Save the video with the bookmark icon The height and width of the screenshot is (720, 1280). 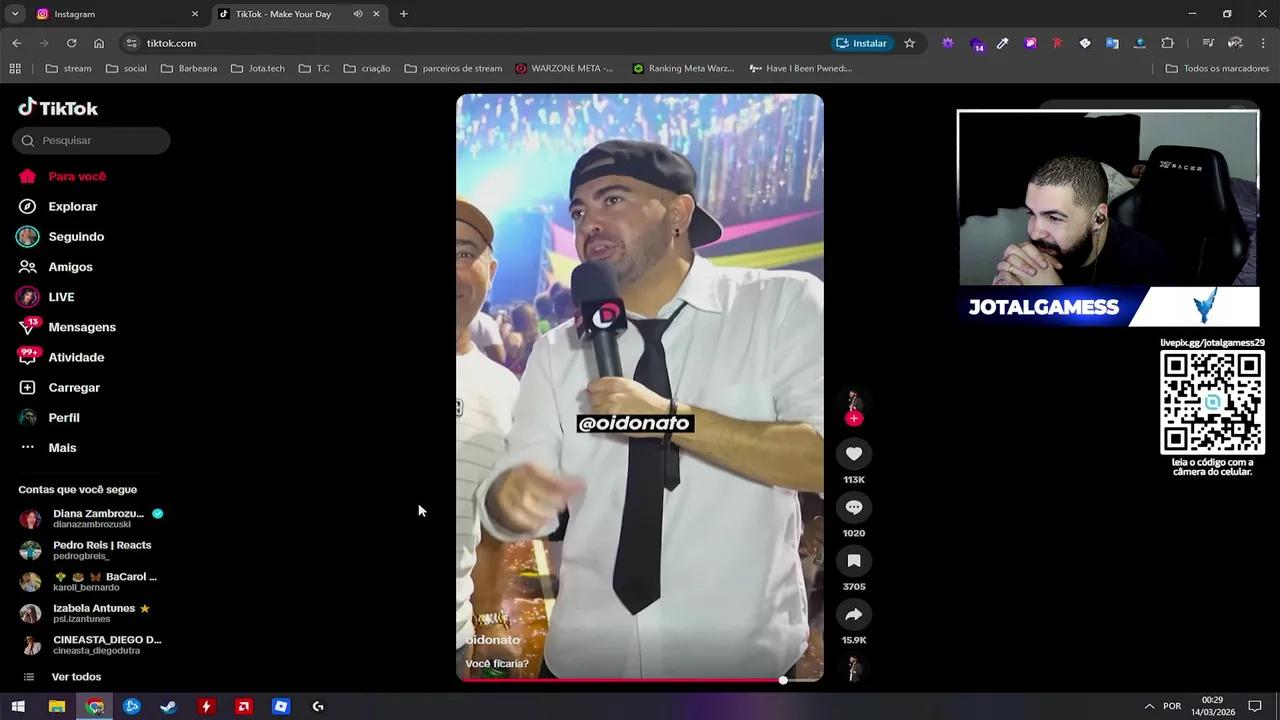[x=853, y=560]
